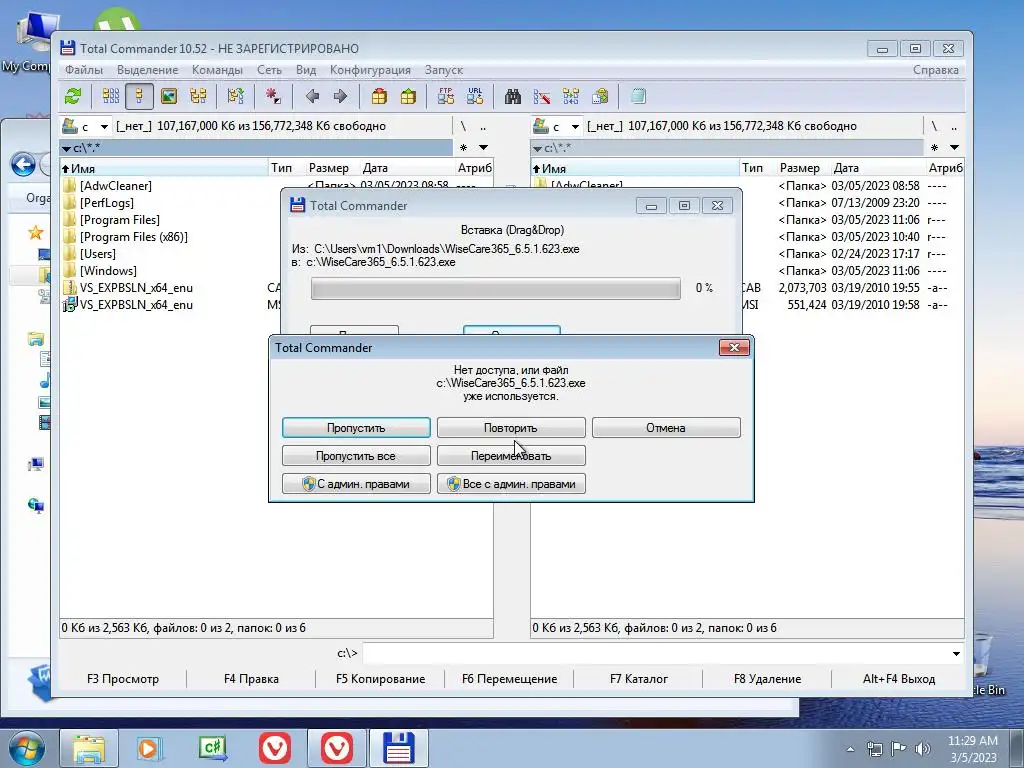Enable thumbnail view via picture icon
Image resolution: width=1024 pixels, height=768 pixels.
168,97
